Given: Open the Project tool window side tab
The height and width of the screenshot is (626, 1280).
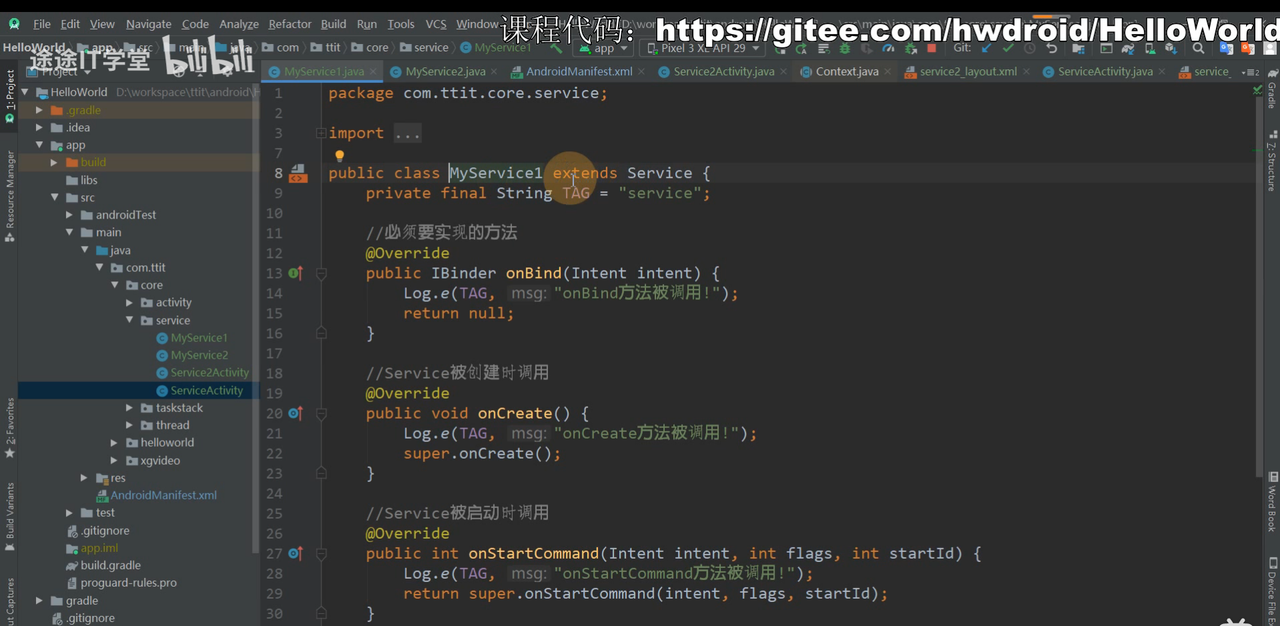Looking at the screenshot, I should click(x=9, y=97).
